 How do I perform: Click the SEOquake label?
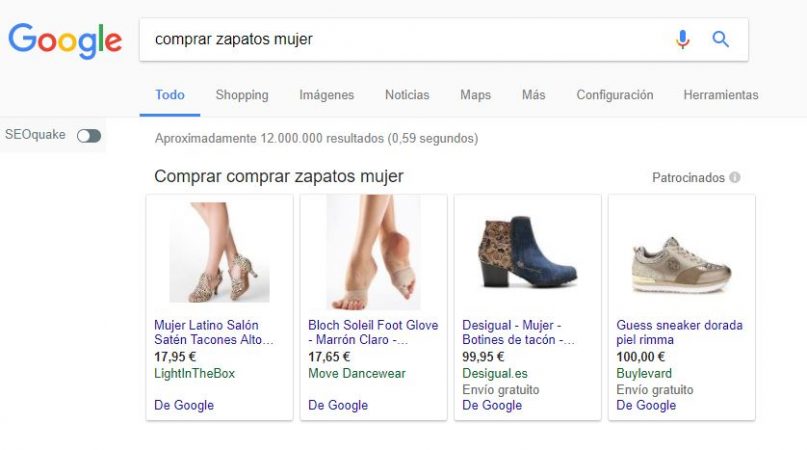tap(35, 134)
